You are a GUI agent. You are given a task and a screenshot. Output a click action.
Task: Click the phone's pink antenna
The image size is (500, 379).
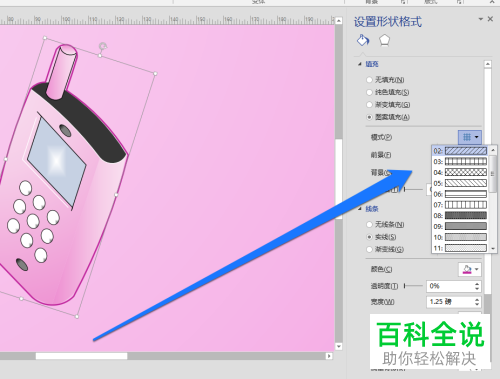click(x=62, y=71)
